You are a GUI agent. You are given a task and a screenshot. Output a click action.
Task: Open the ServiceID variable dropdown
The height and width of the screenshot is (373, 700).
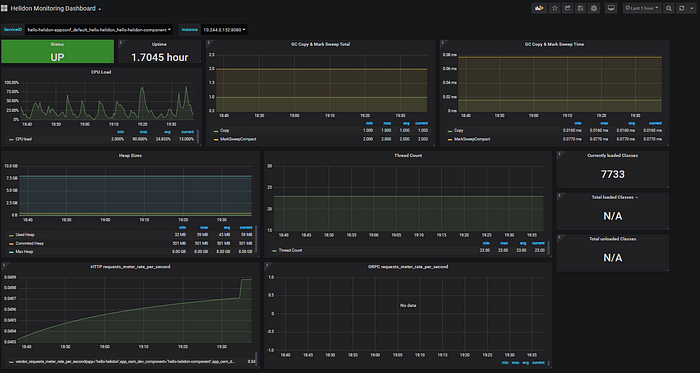click(99, 30)
